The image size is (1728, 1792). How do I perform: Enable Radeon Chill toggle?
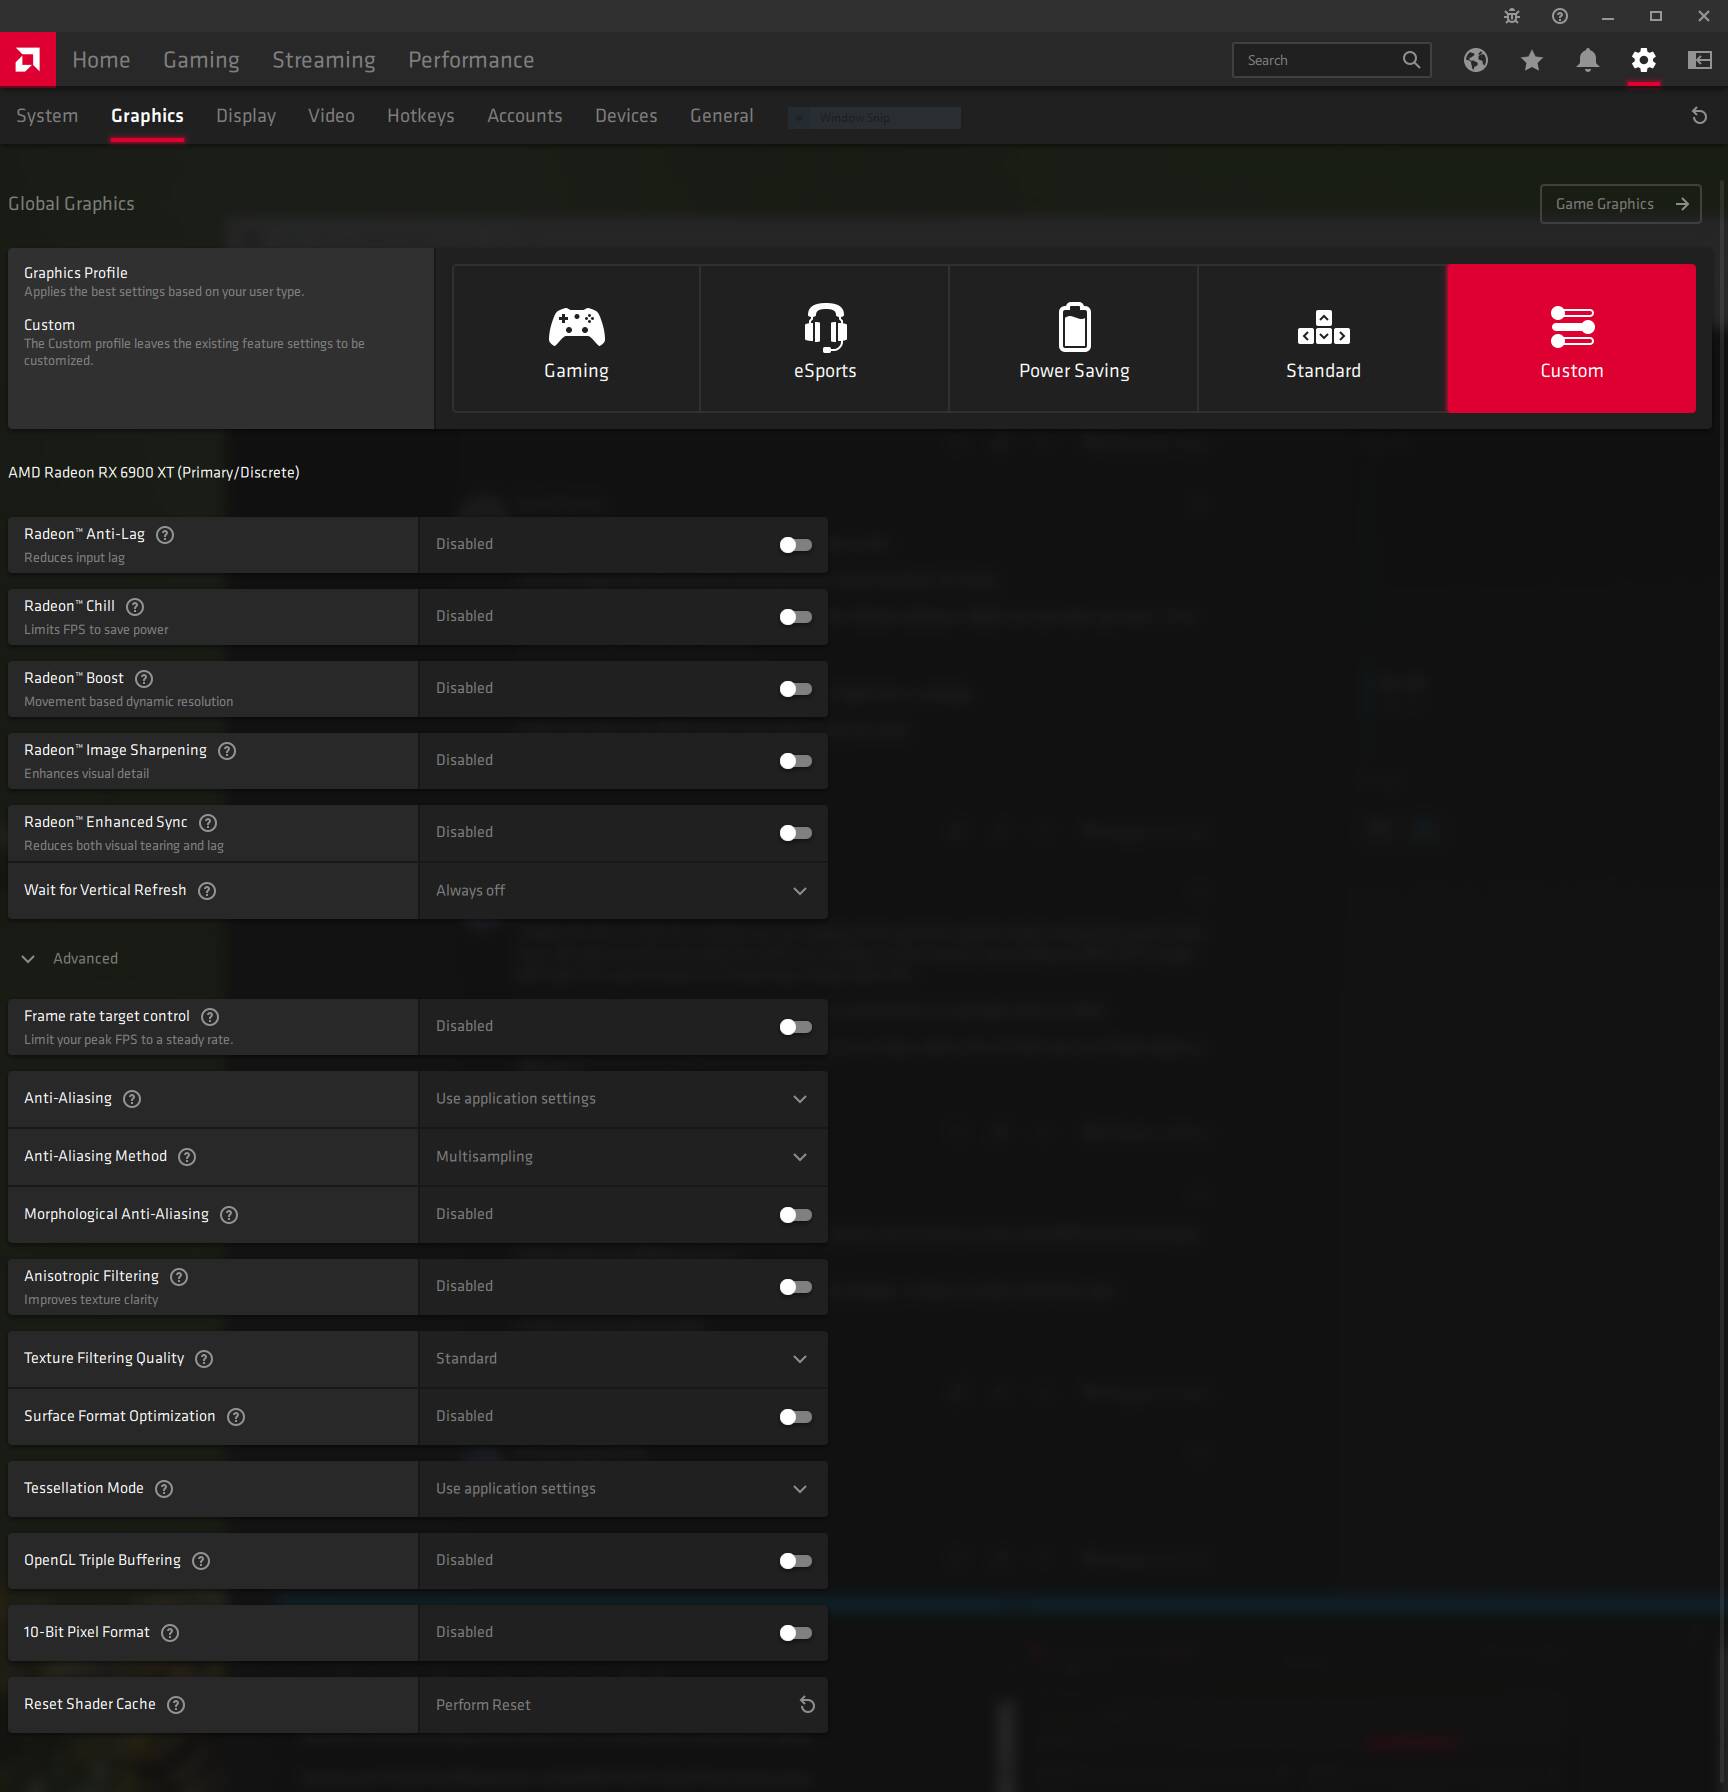[x=796, y=617]
